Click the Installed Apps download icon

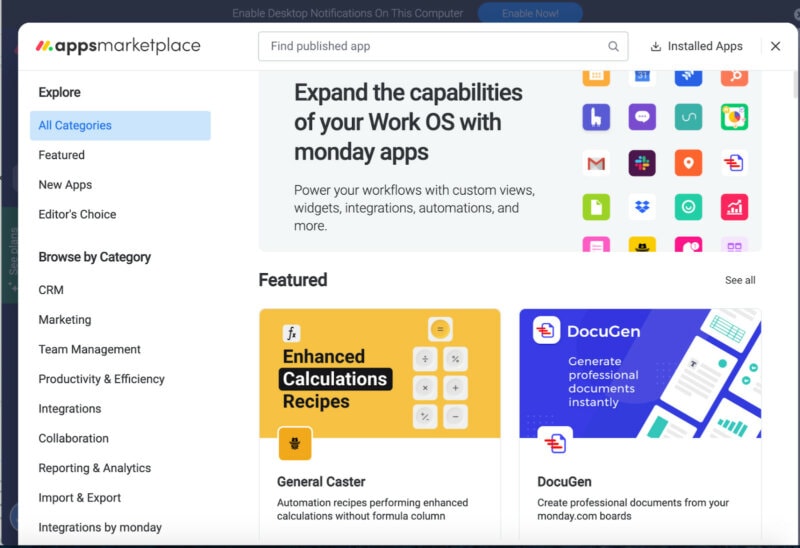click(x=656, y=46)
